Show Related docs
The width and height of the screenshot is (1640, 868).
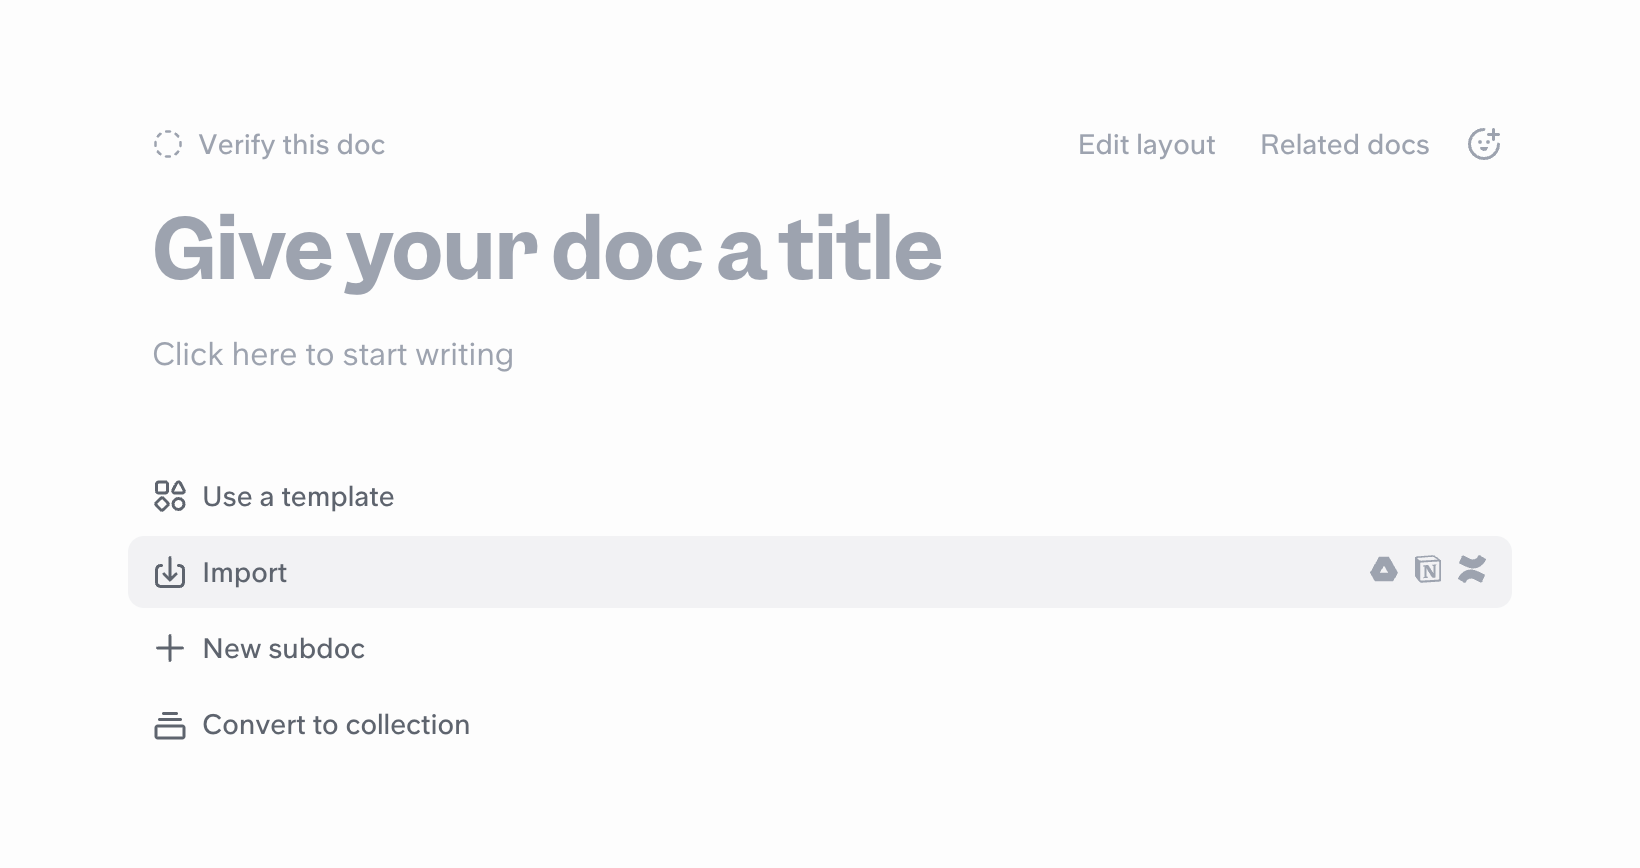1344,145
